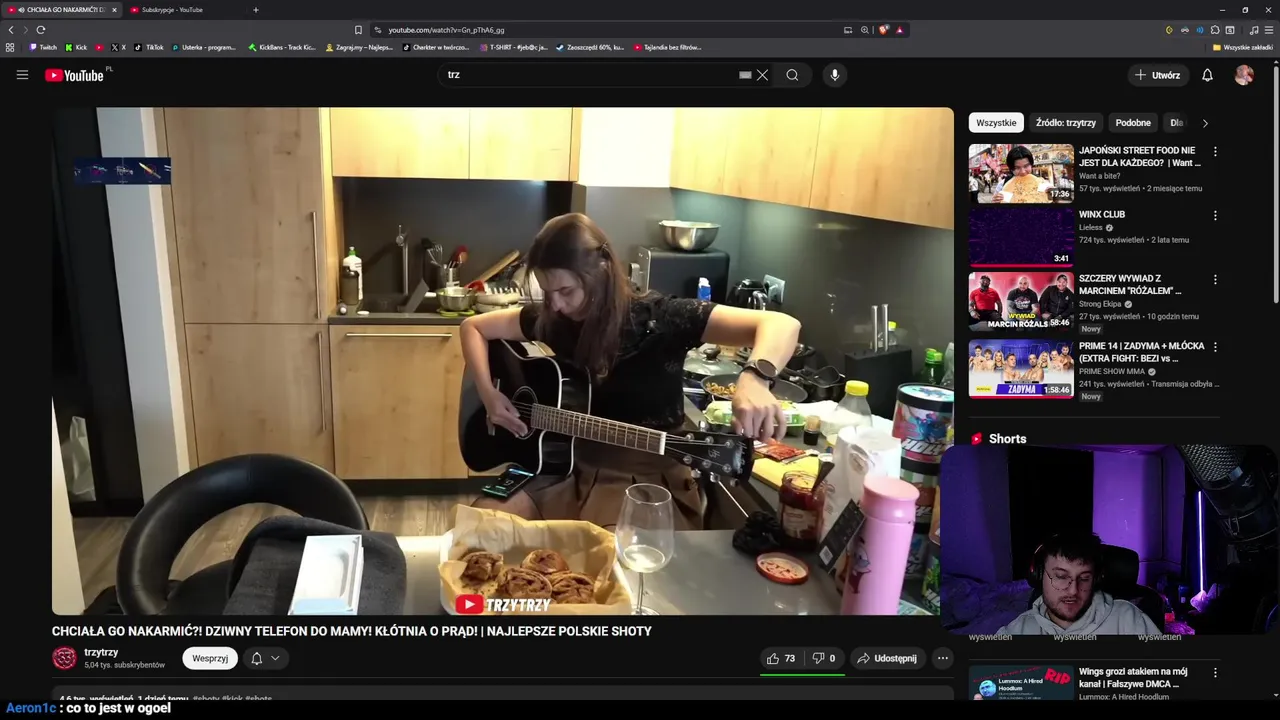Image resolution: width=1280 pixels, height=720 pixels.
Task: Open the account avatar menu
Action: (x=1244, y=75)
